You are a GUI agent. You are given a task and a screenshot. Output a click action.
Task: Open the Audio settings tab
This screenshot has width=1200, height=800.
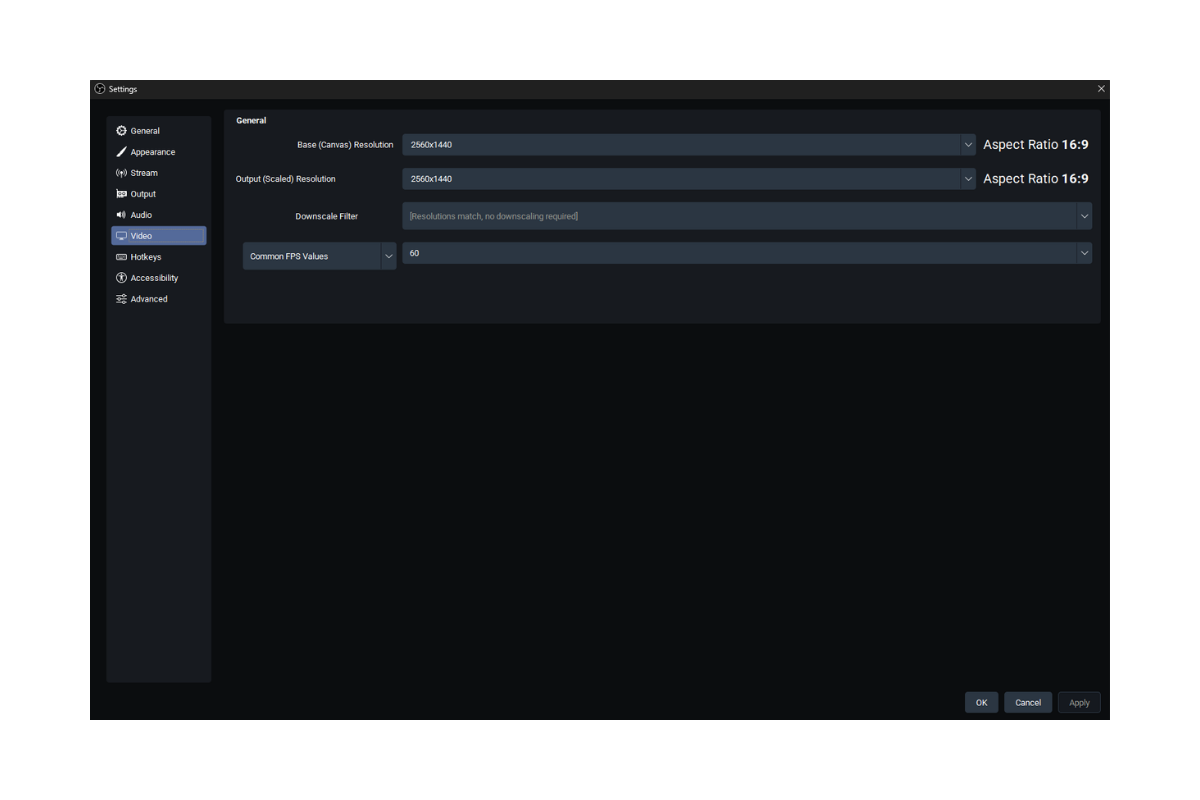pos(159,215)
